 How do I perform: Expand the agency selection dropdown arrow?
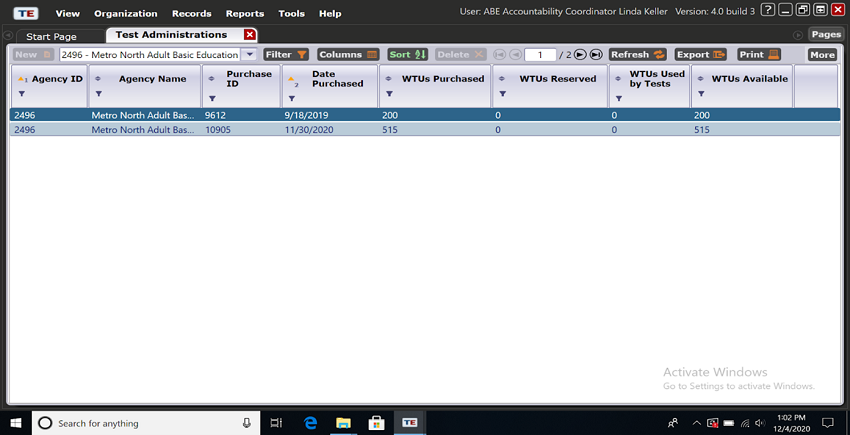pos(248,54)
